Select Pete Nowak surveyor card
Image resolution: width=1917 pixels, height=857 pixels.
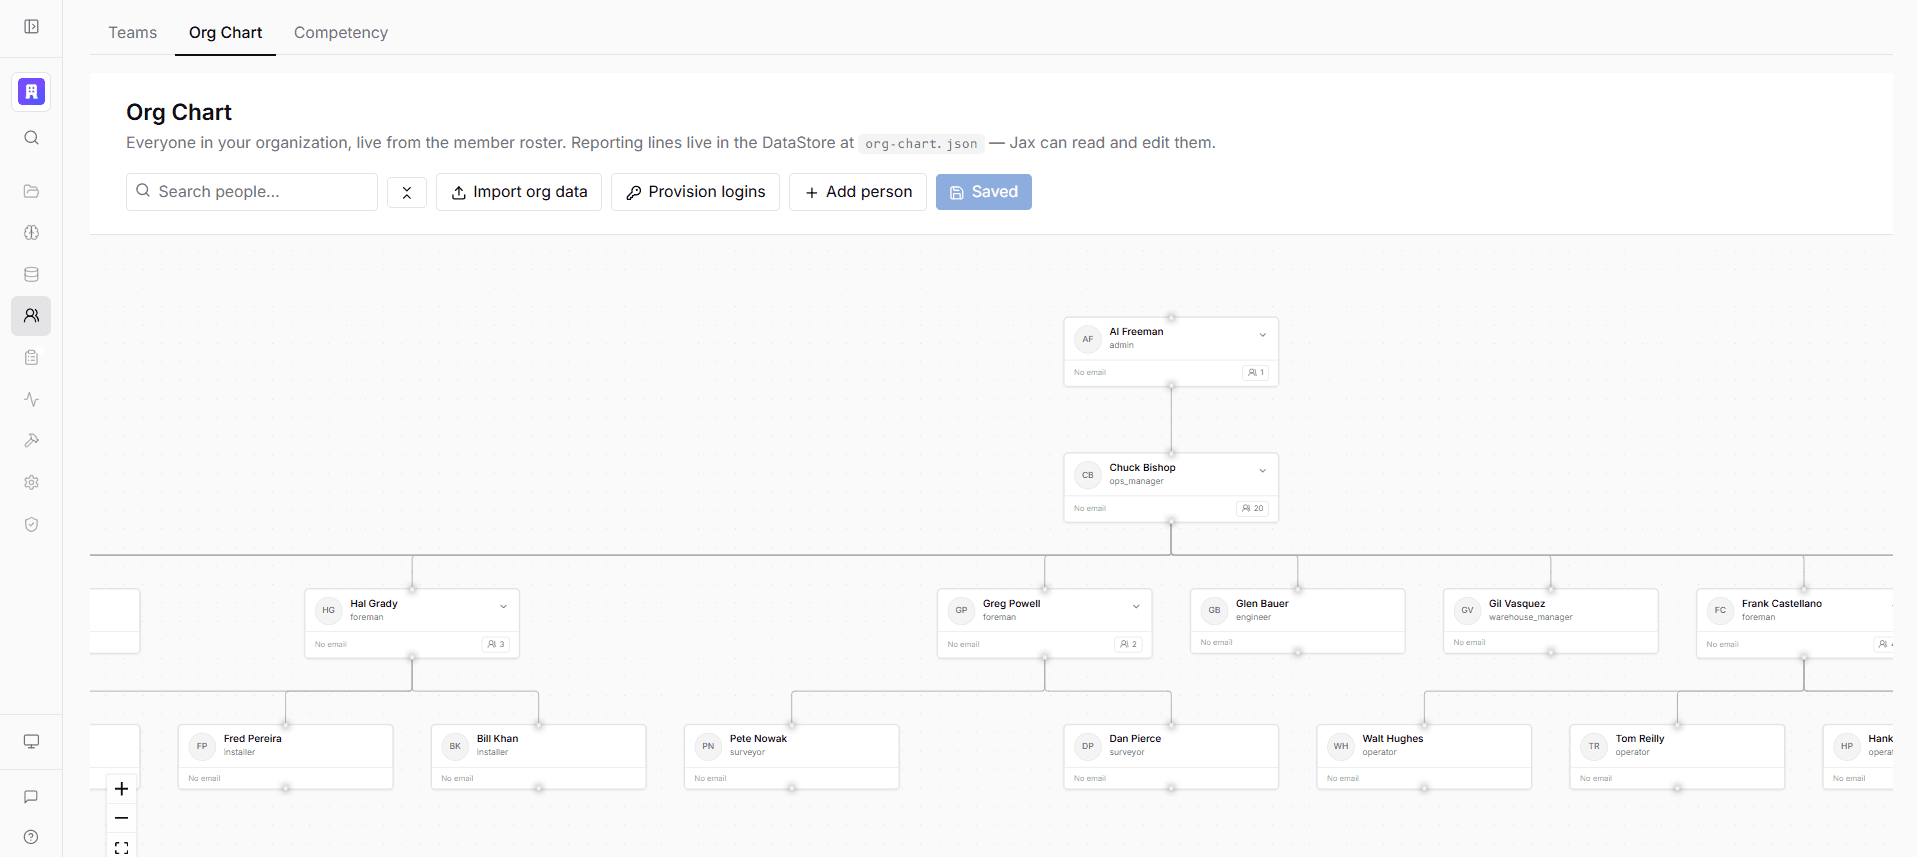tap(792, 757)
